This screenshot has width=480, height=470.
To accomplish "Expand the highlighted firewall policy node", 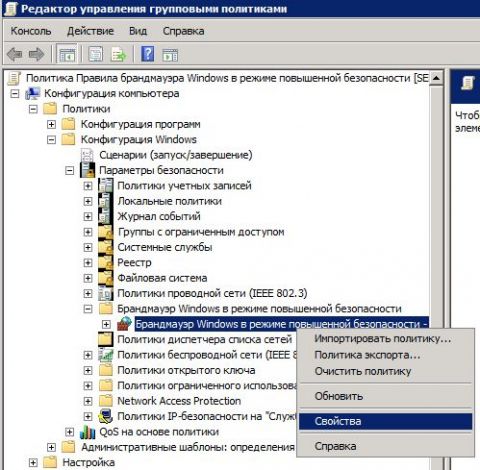I will click(x=106, y=324).
